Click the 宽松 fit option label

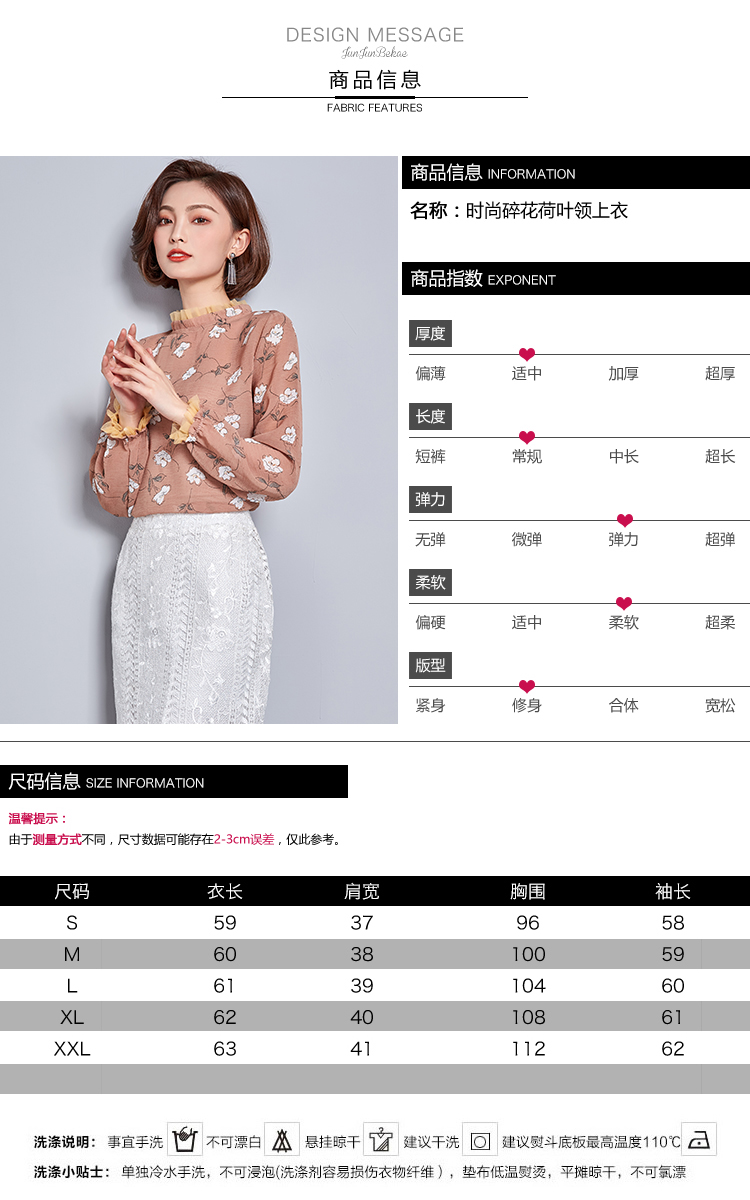pyautogui.click(x=720, y=706)
